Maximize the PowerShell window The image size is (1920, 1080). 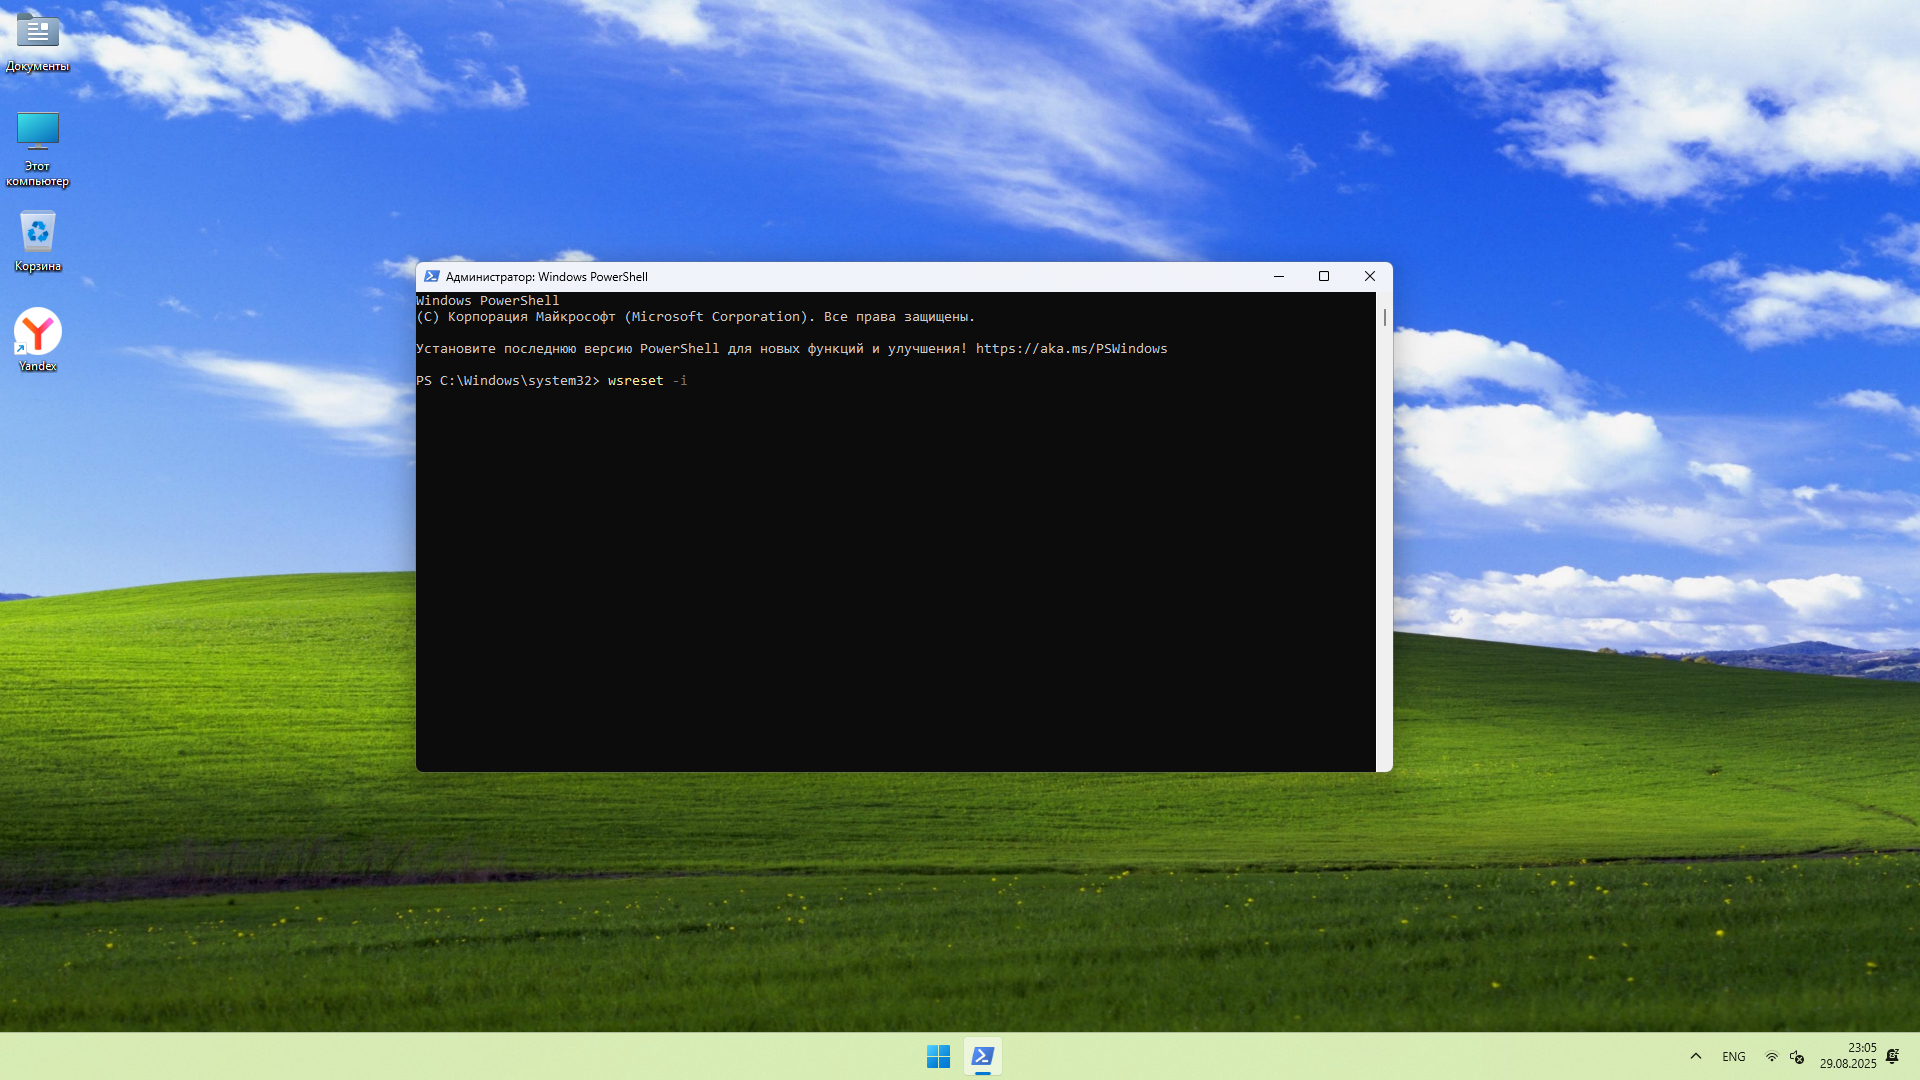1324,277
